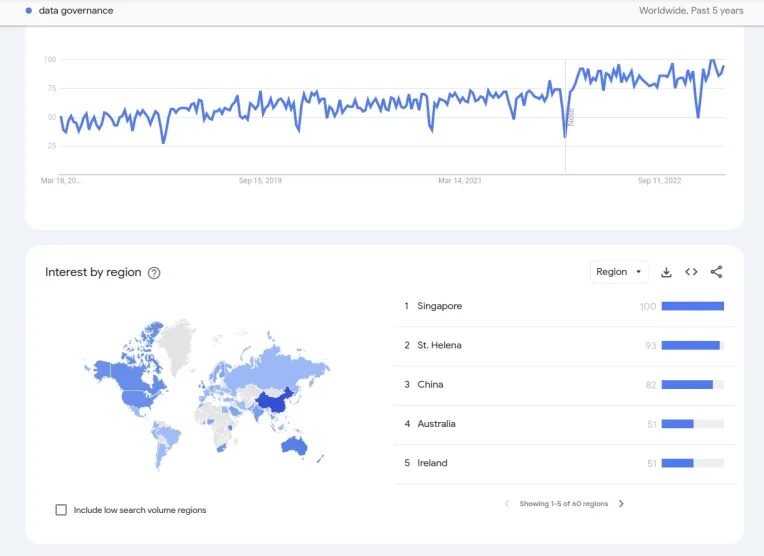Click the Note marker on the chart
Viewport: 764px width, 556px height.
point(571,117)
